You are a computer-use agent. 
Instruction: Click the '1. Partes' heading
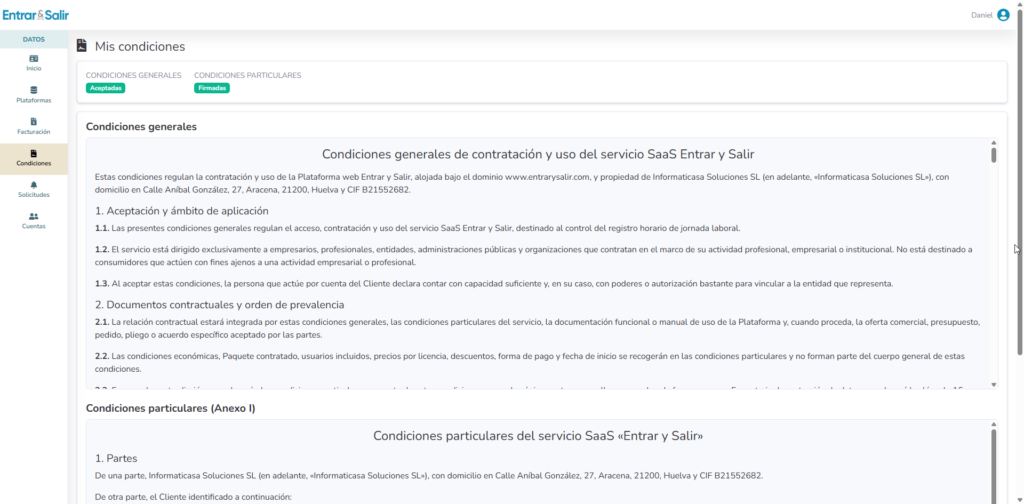pos(116,458)
